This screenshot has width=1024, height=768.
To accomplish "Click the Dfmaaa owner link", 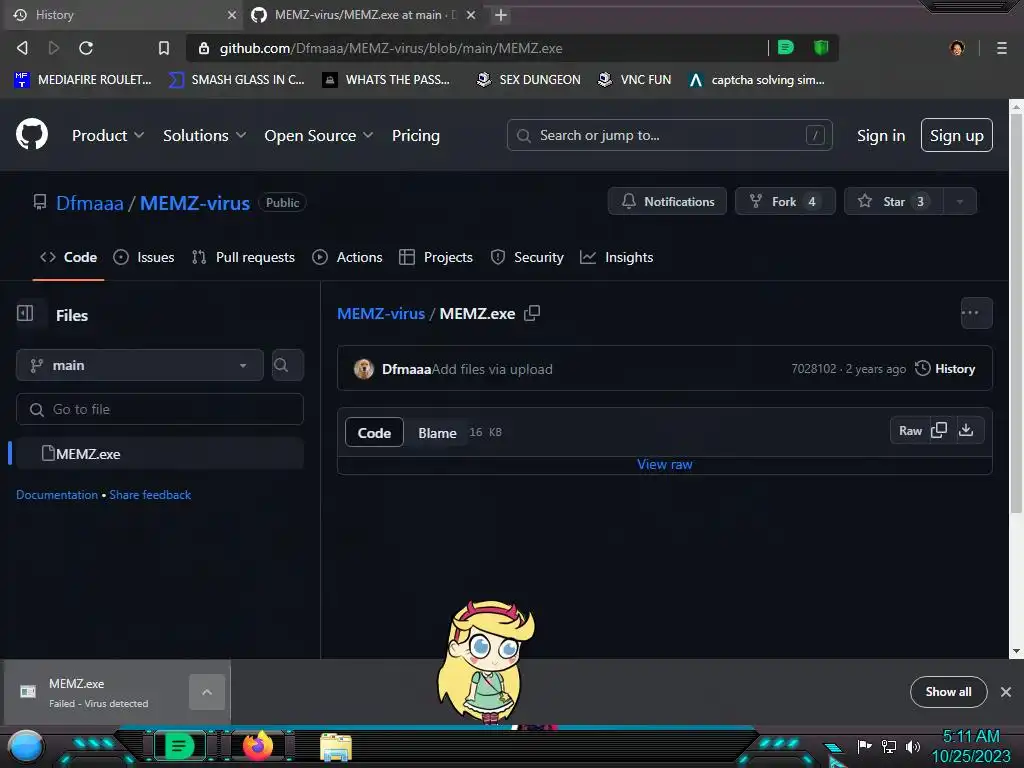I will tap(89, 203).
